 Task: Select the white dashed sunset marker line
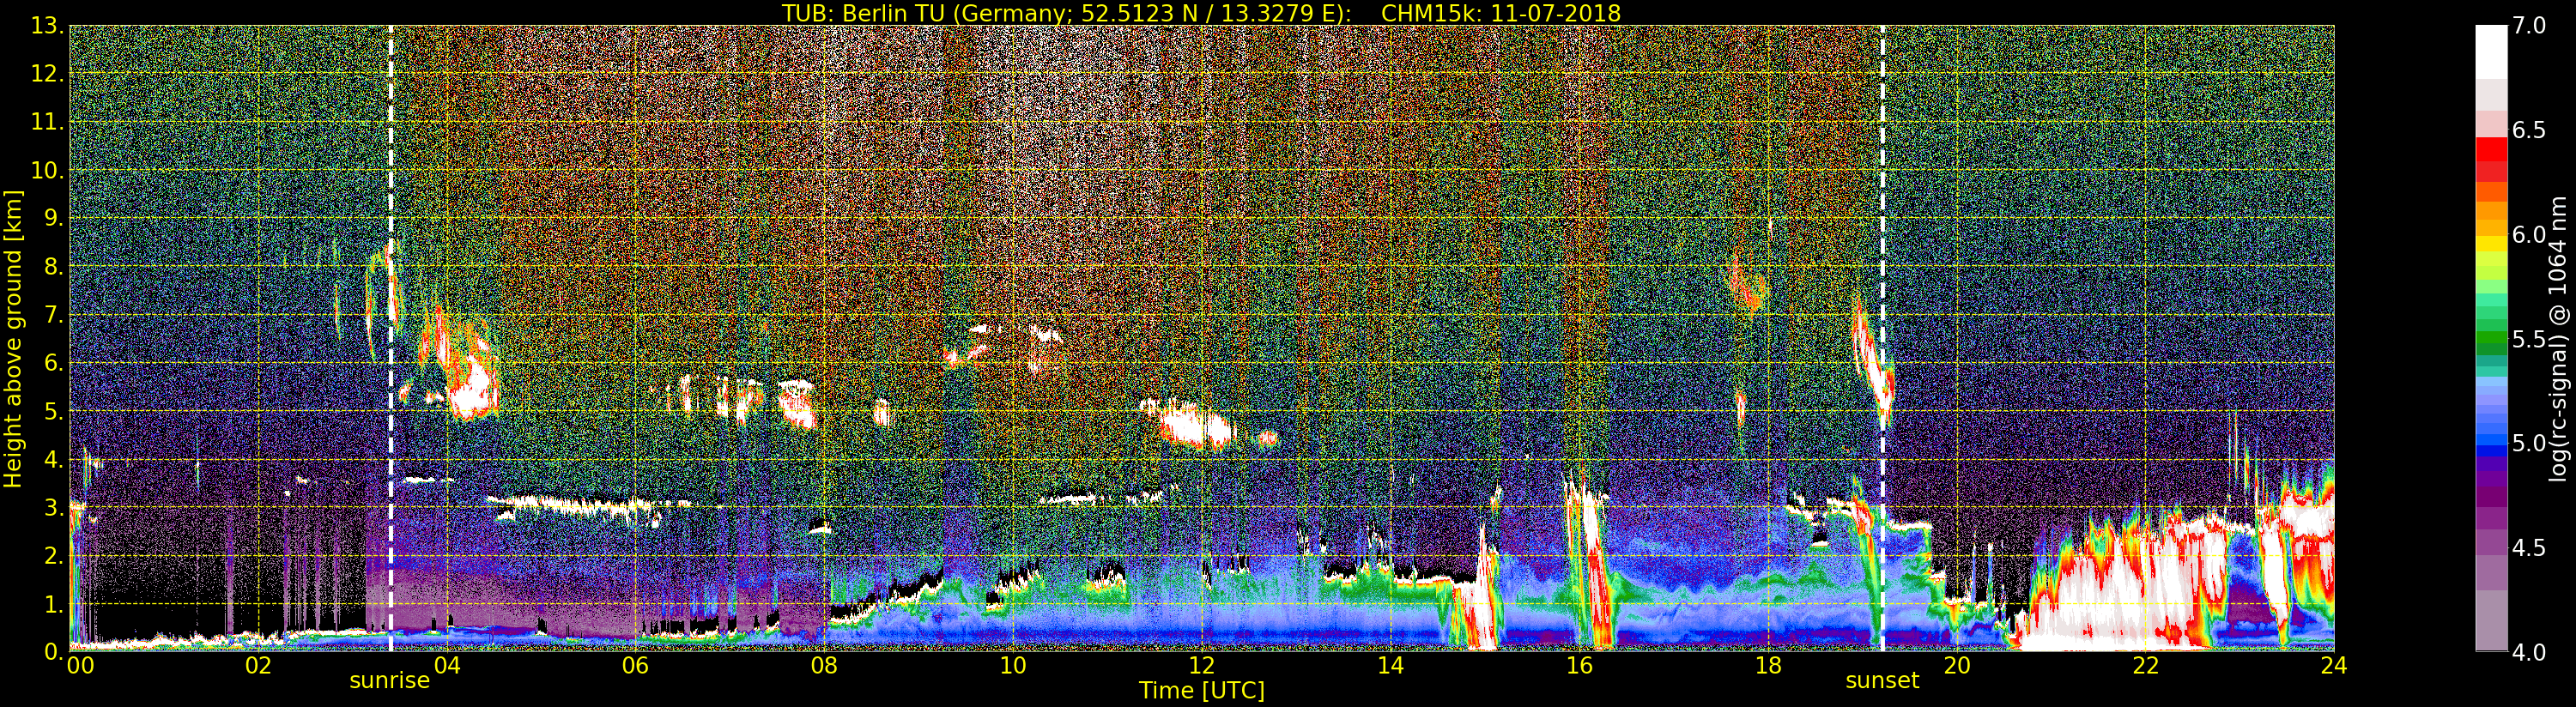[1882, 338]
